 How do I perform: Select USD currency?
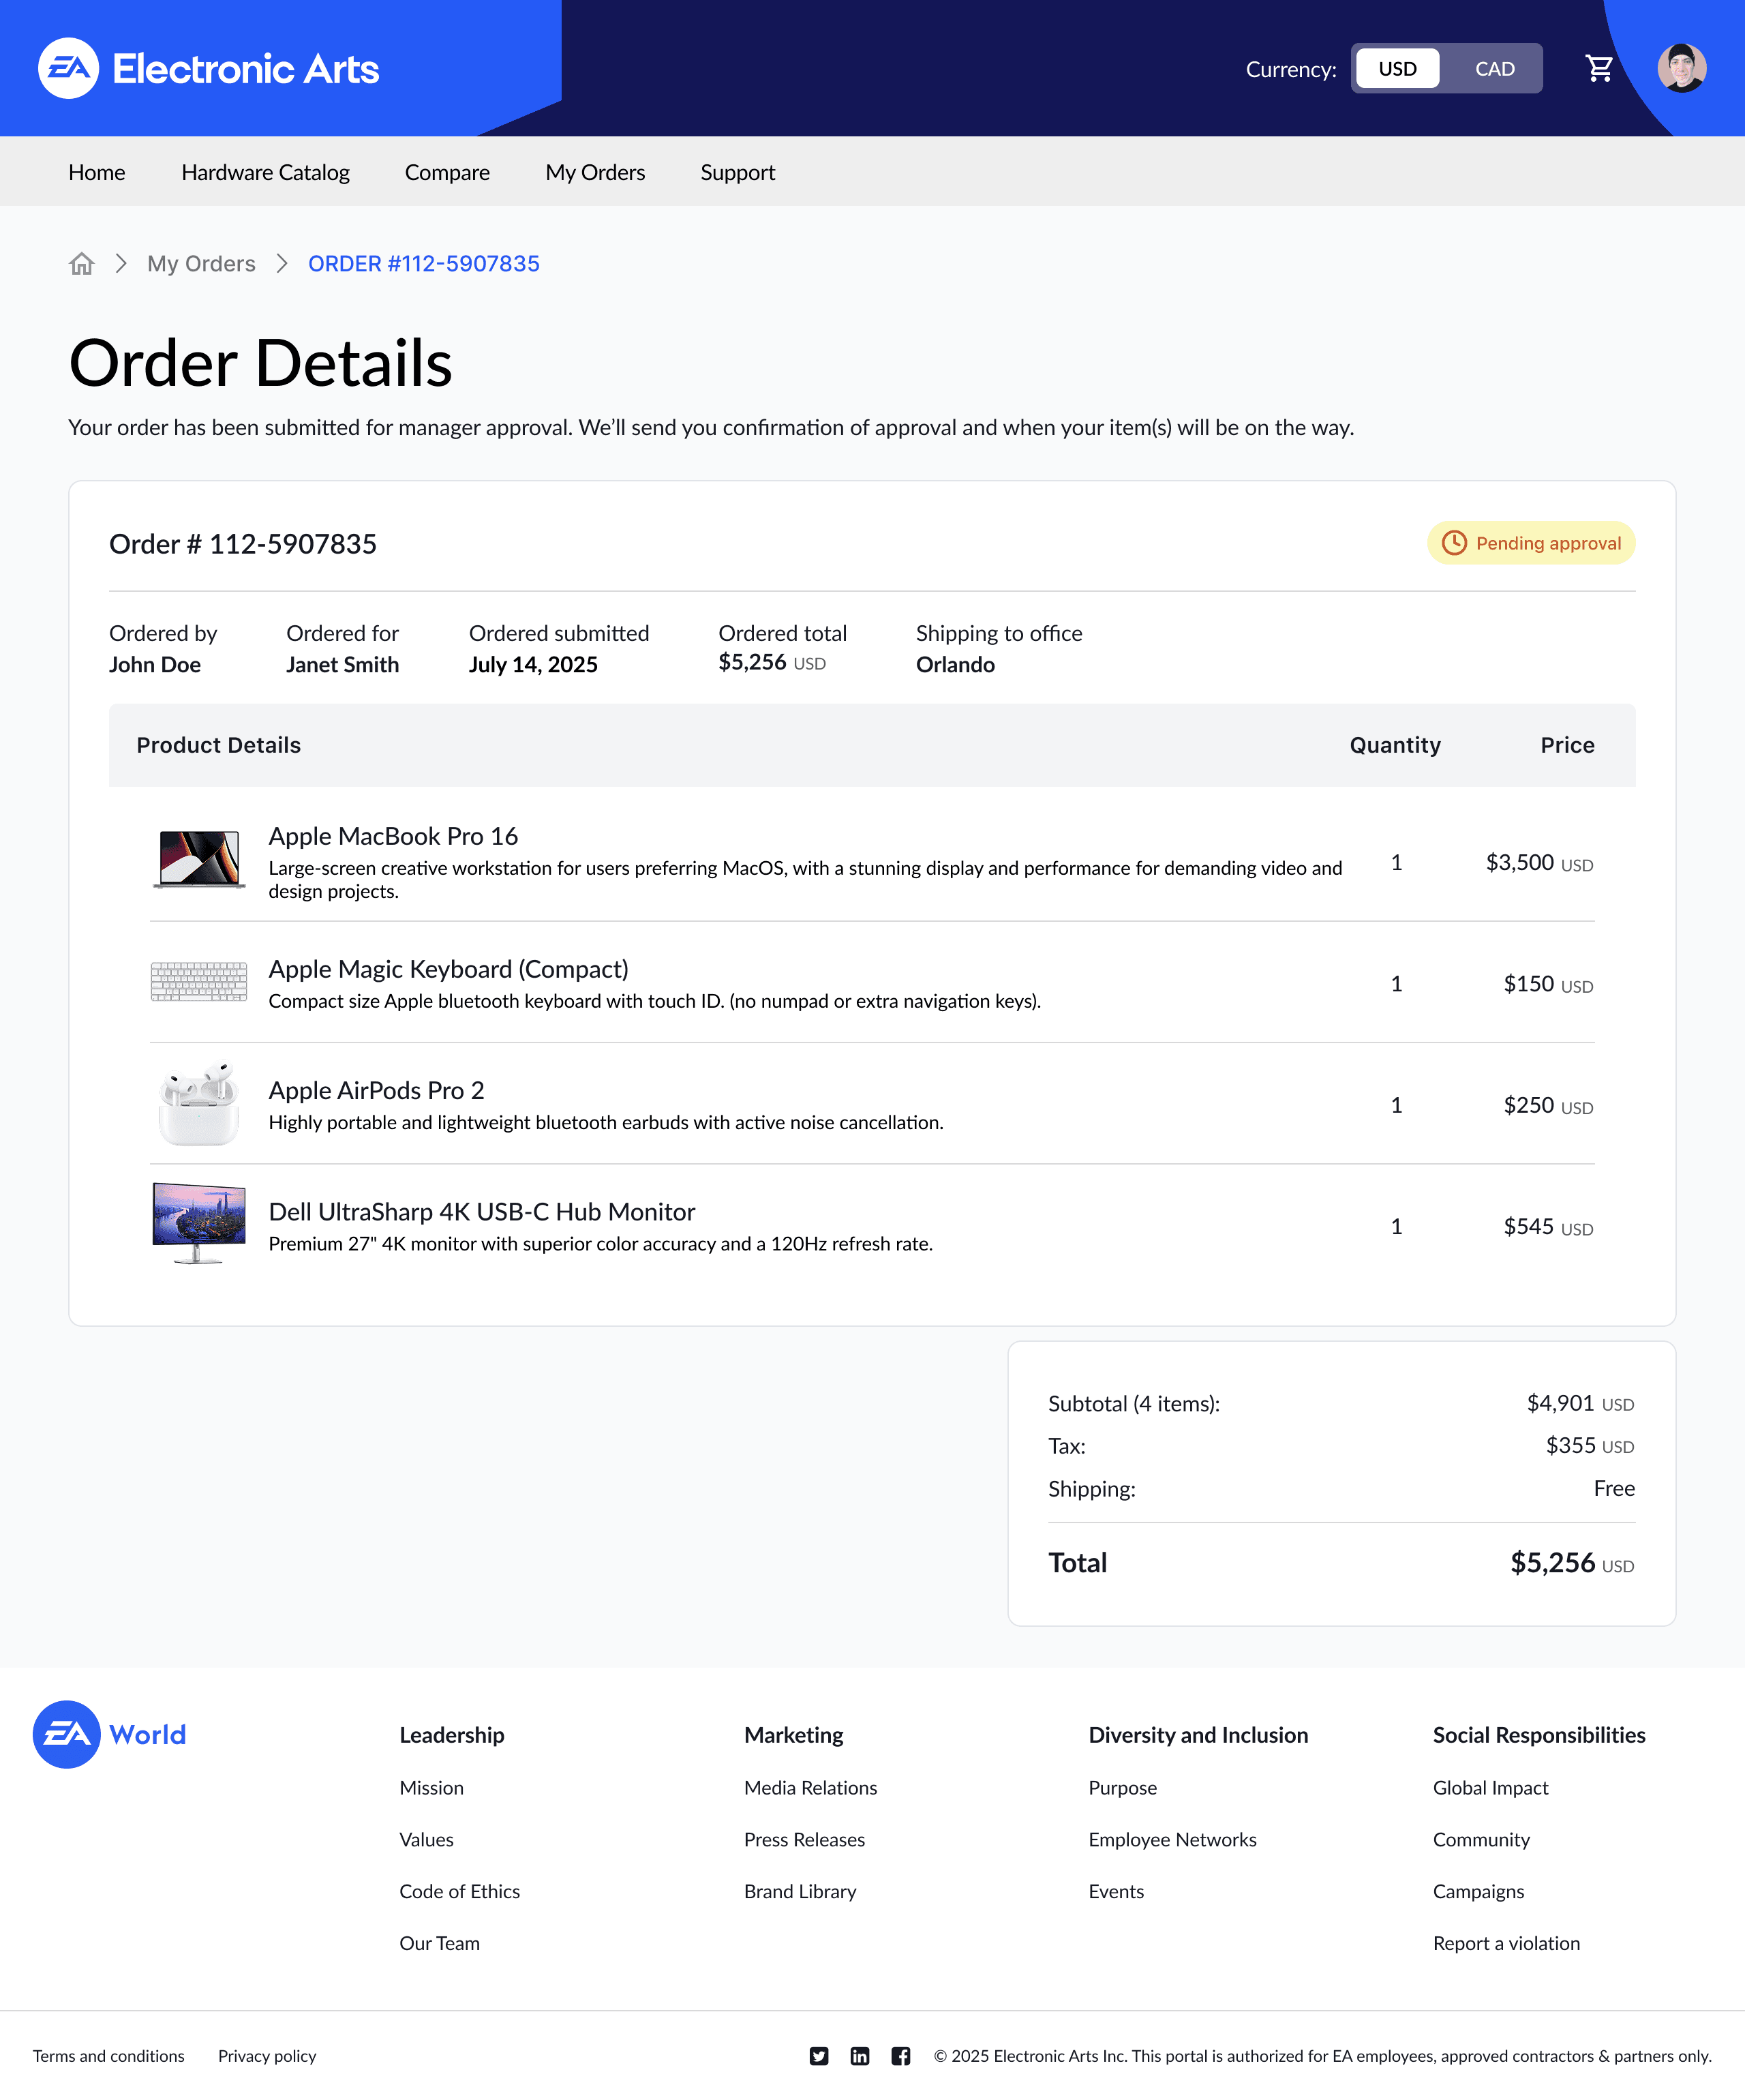pyautogui.click(x=1397, y=68)
